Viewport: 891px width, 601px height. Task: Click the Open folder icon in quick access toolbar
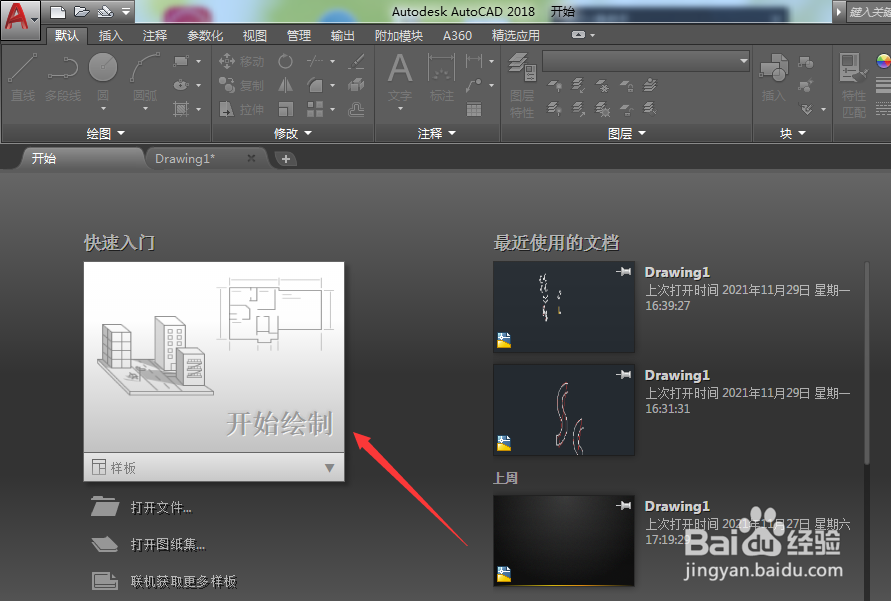click(x=82, y=11)
